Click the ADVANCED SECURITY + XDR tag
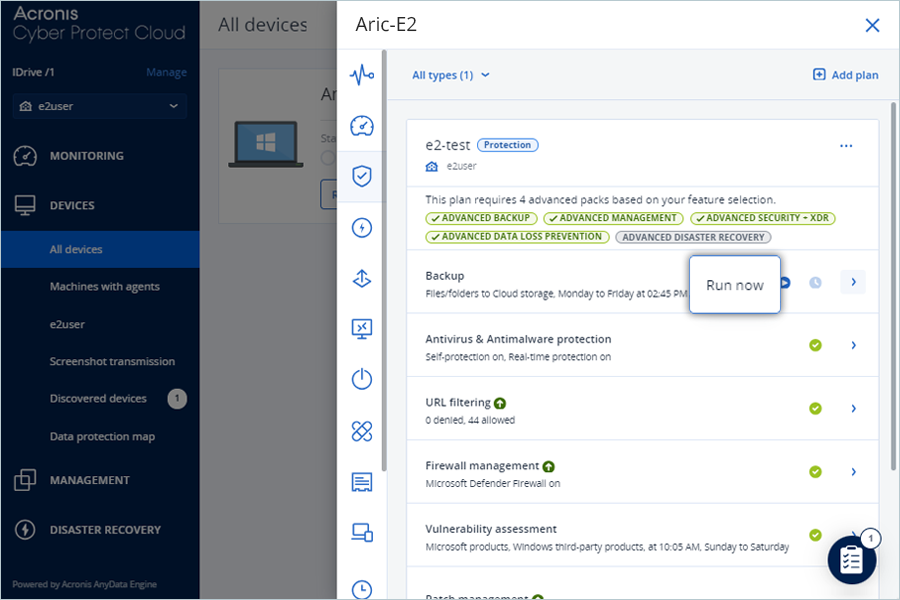900x600 pixels. point(762,218)
